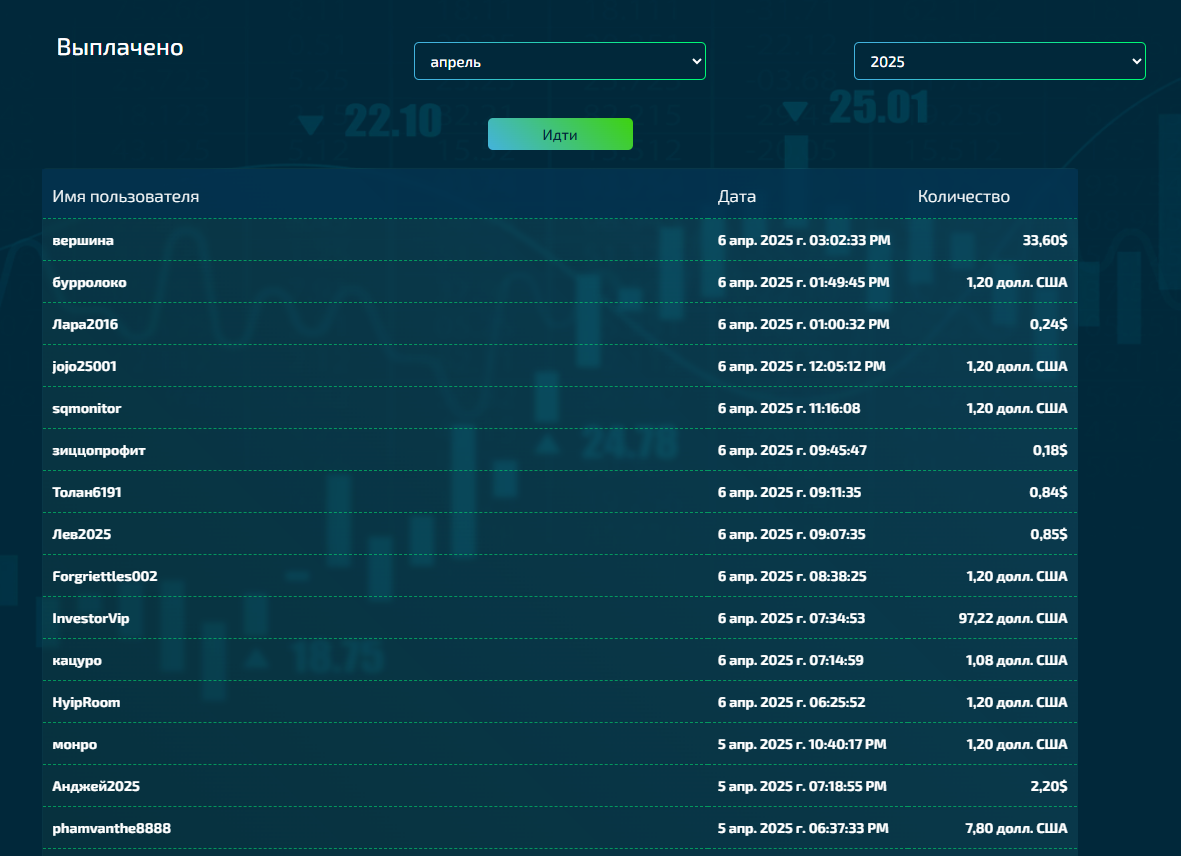Screen dimensions: 1181x856
Task: Select username Forgriettles002
Action: 105,577
